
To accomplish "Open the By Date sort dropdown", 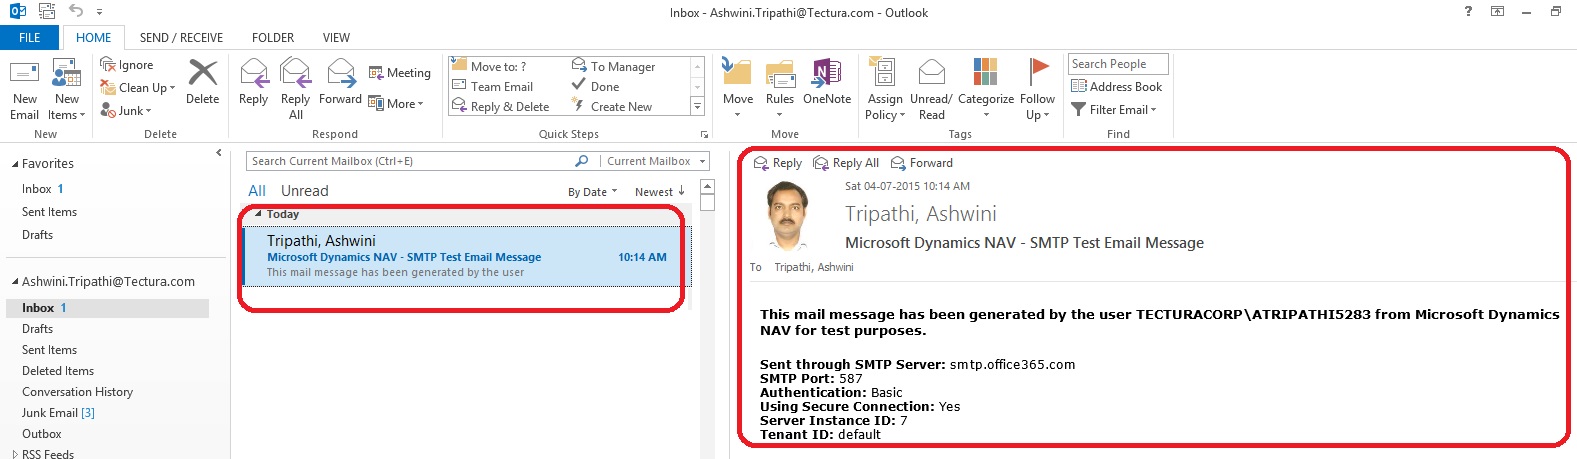I will coord(593,192).
